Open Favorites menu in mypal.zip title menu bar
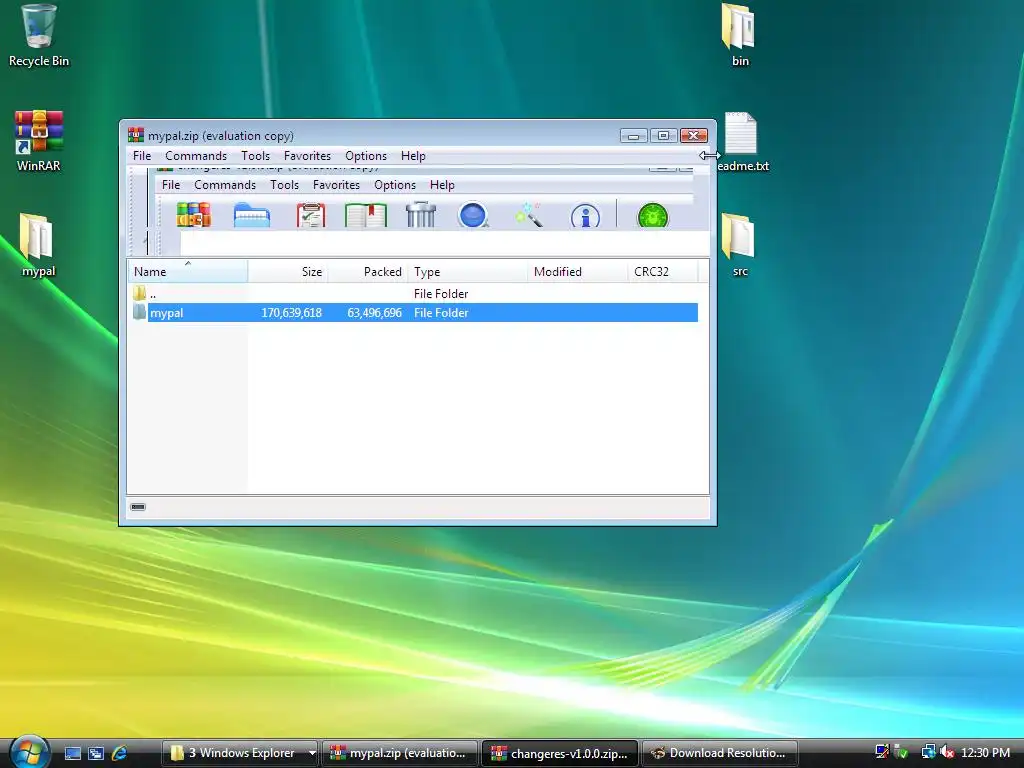 [307, 155]
